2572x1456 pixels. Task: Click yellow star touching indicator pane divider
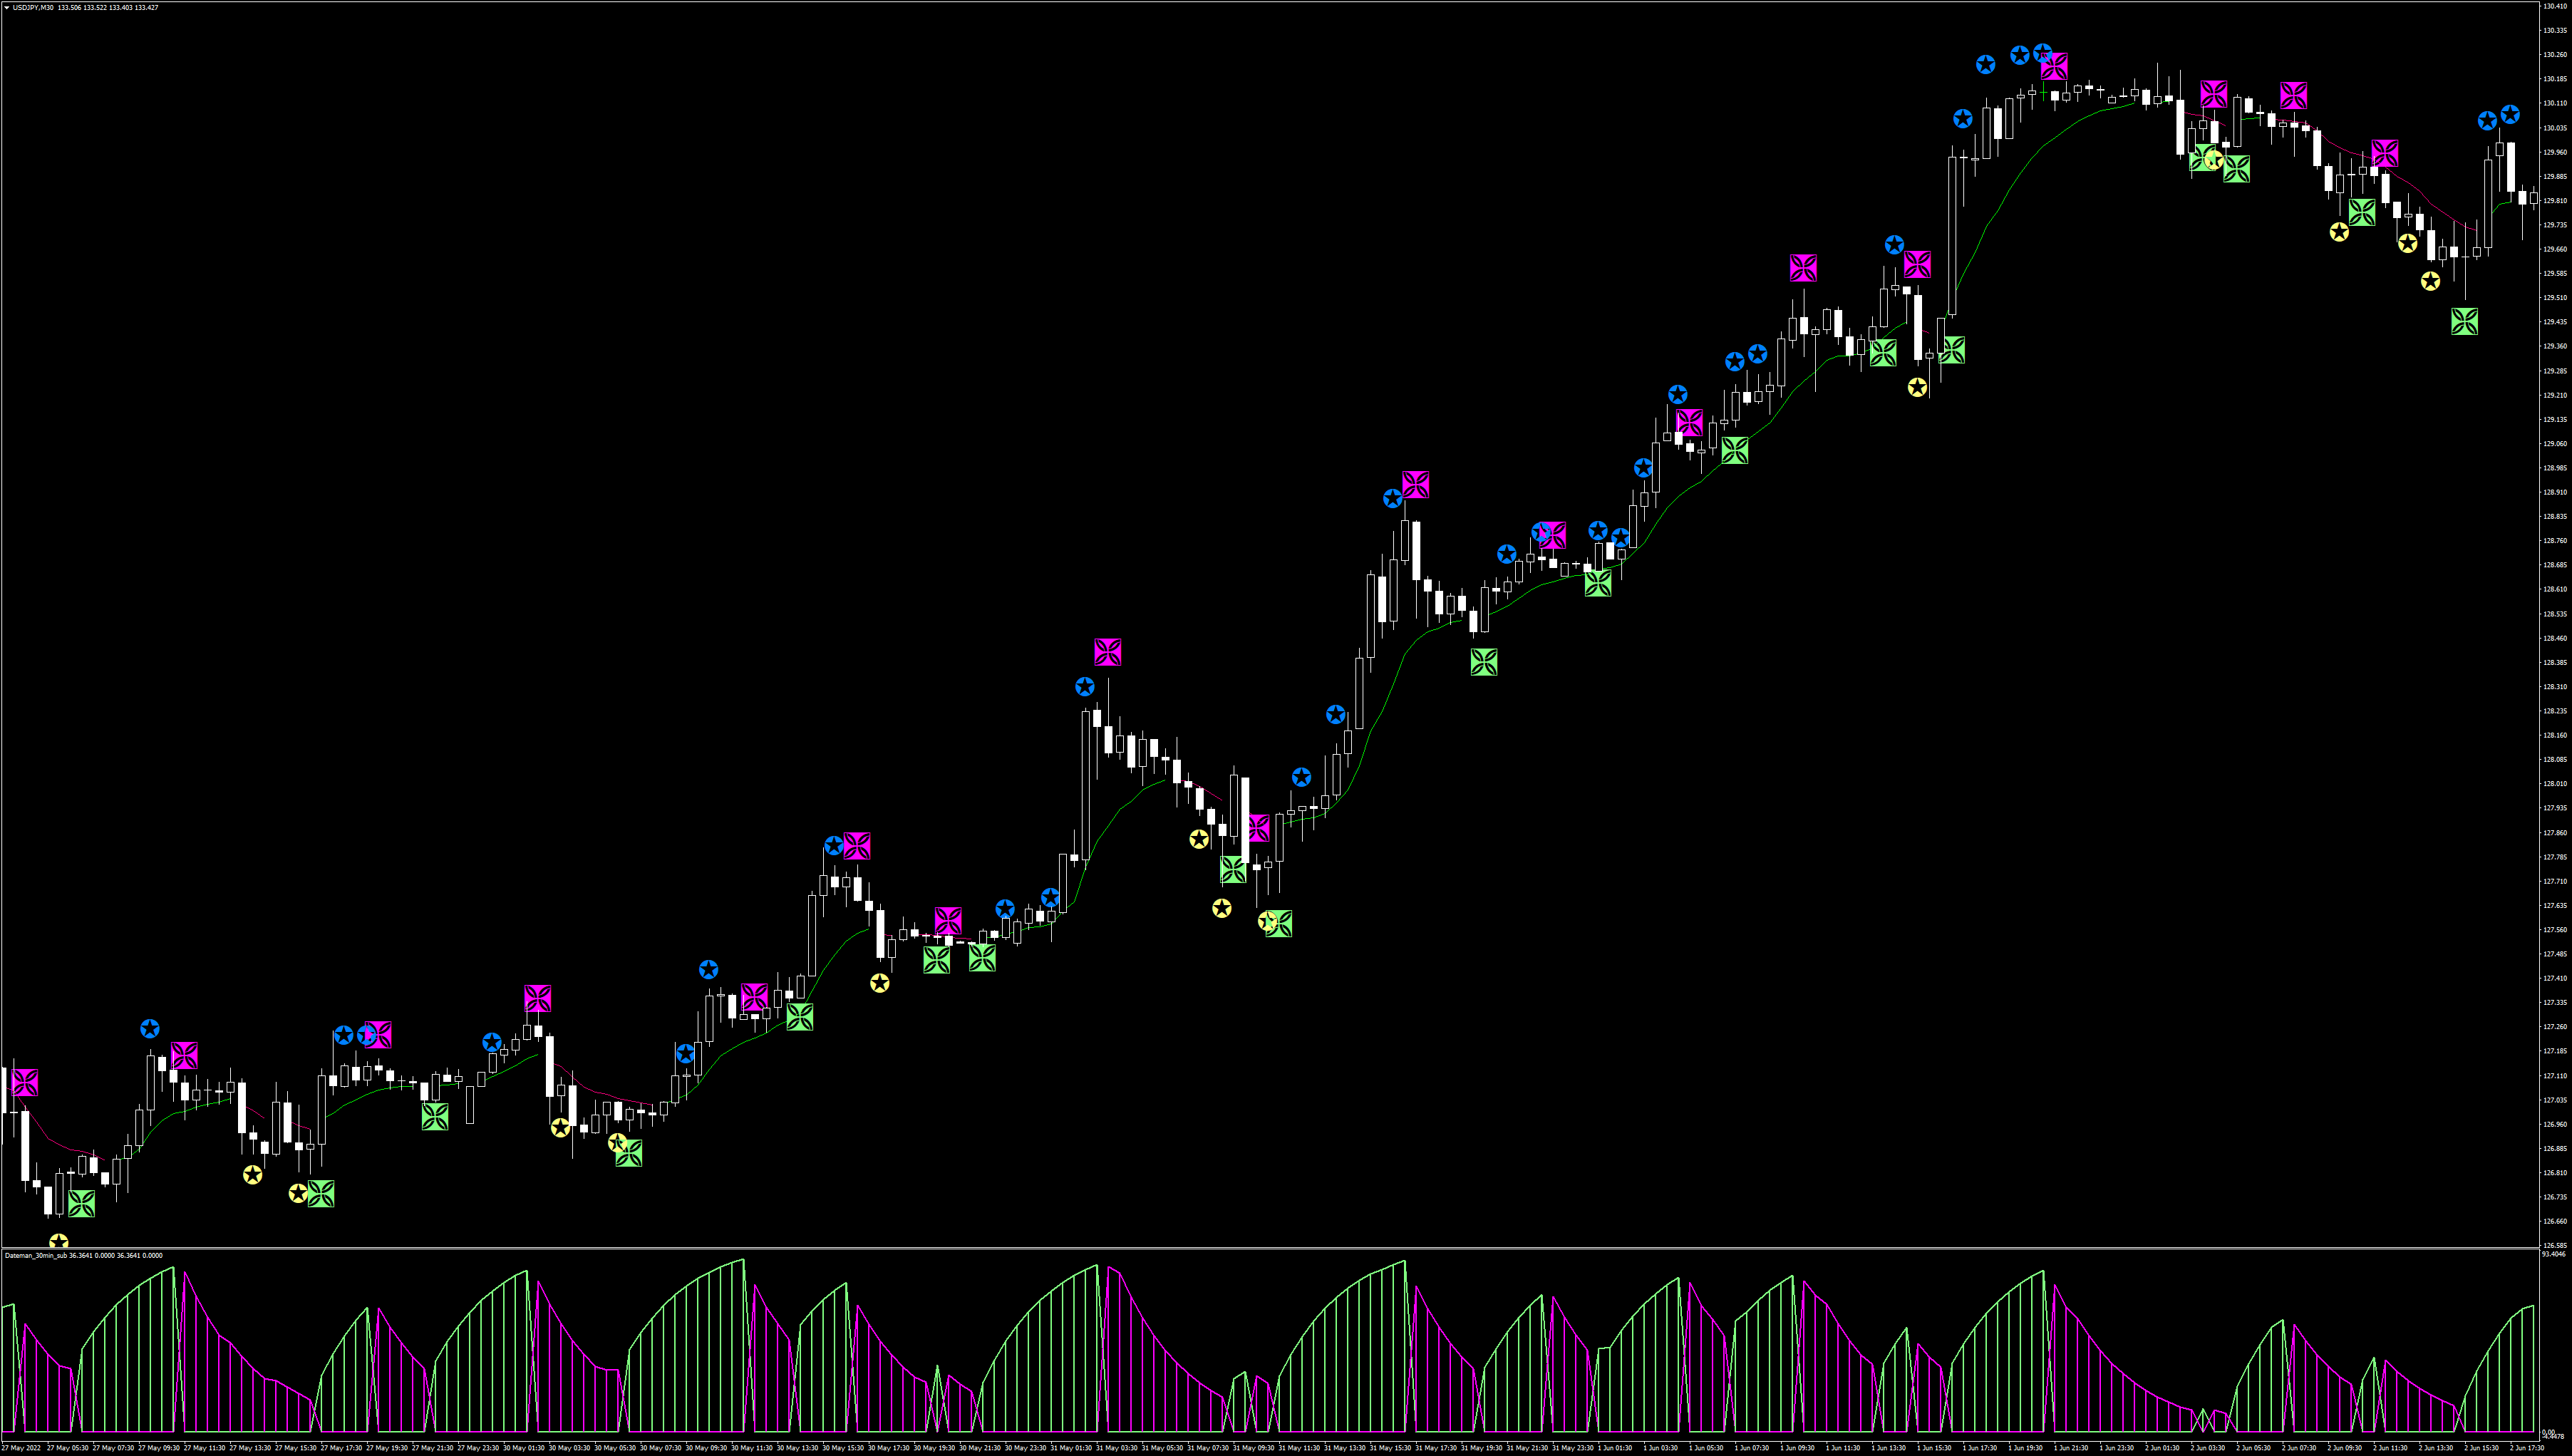click(x=59, y=1242)
